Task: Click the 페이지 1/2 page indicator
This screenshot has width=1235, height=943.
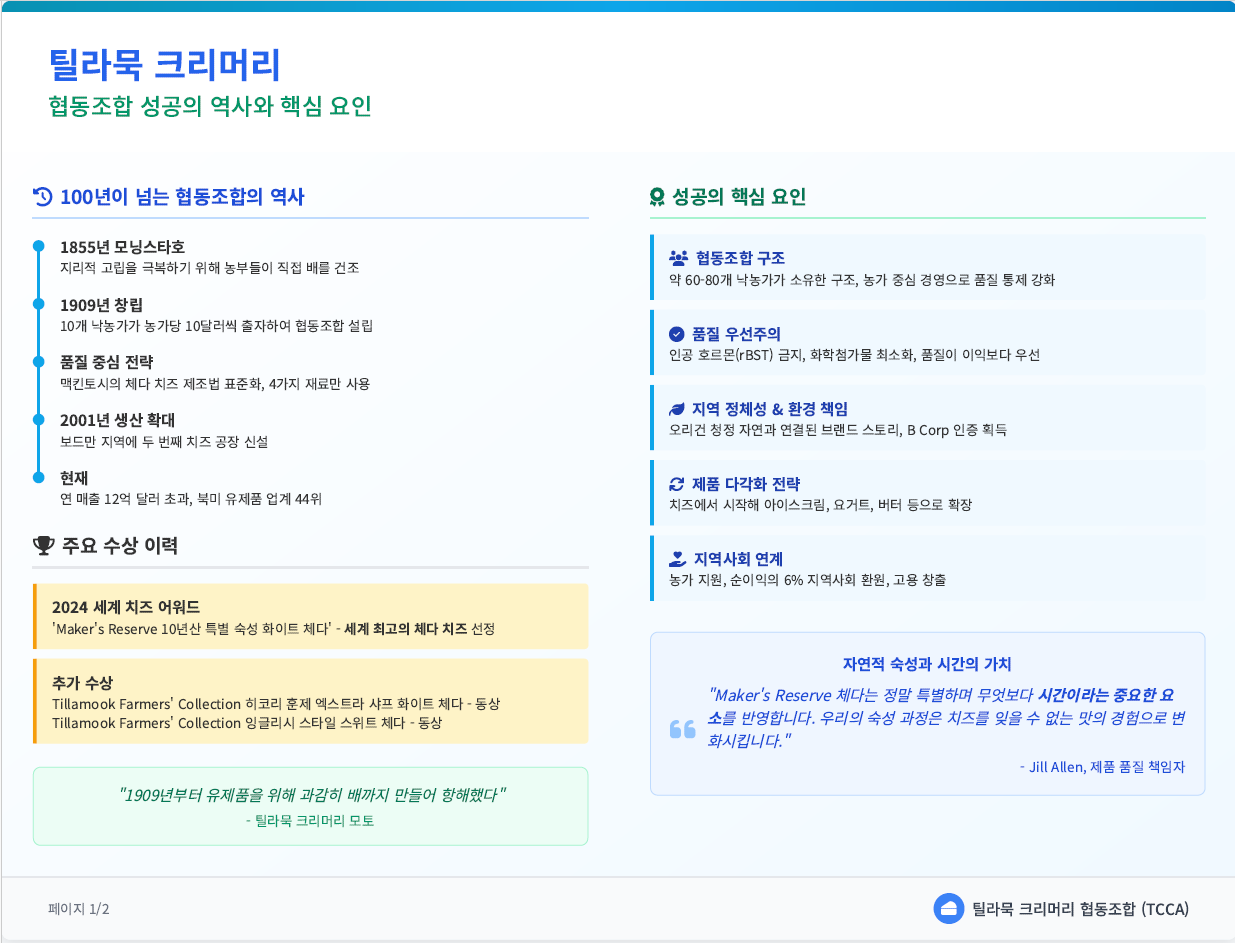Action: click(79, 909)
